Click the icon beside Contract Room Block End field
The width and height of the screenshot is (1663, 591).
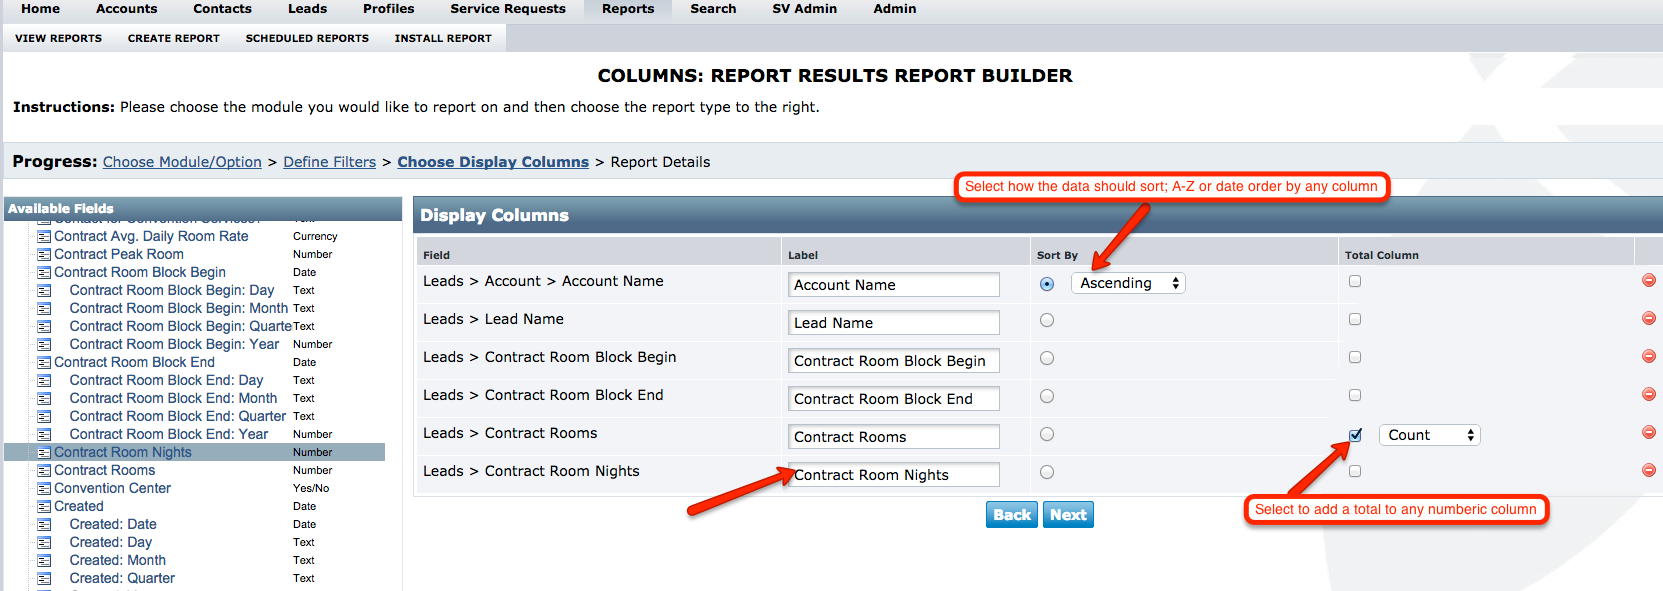pos(44,363)
